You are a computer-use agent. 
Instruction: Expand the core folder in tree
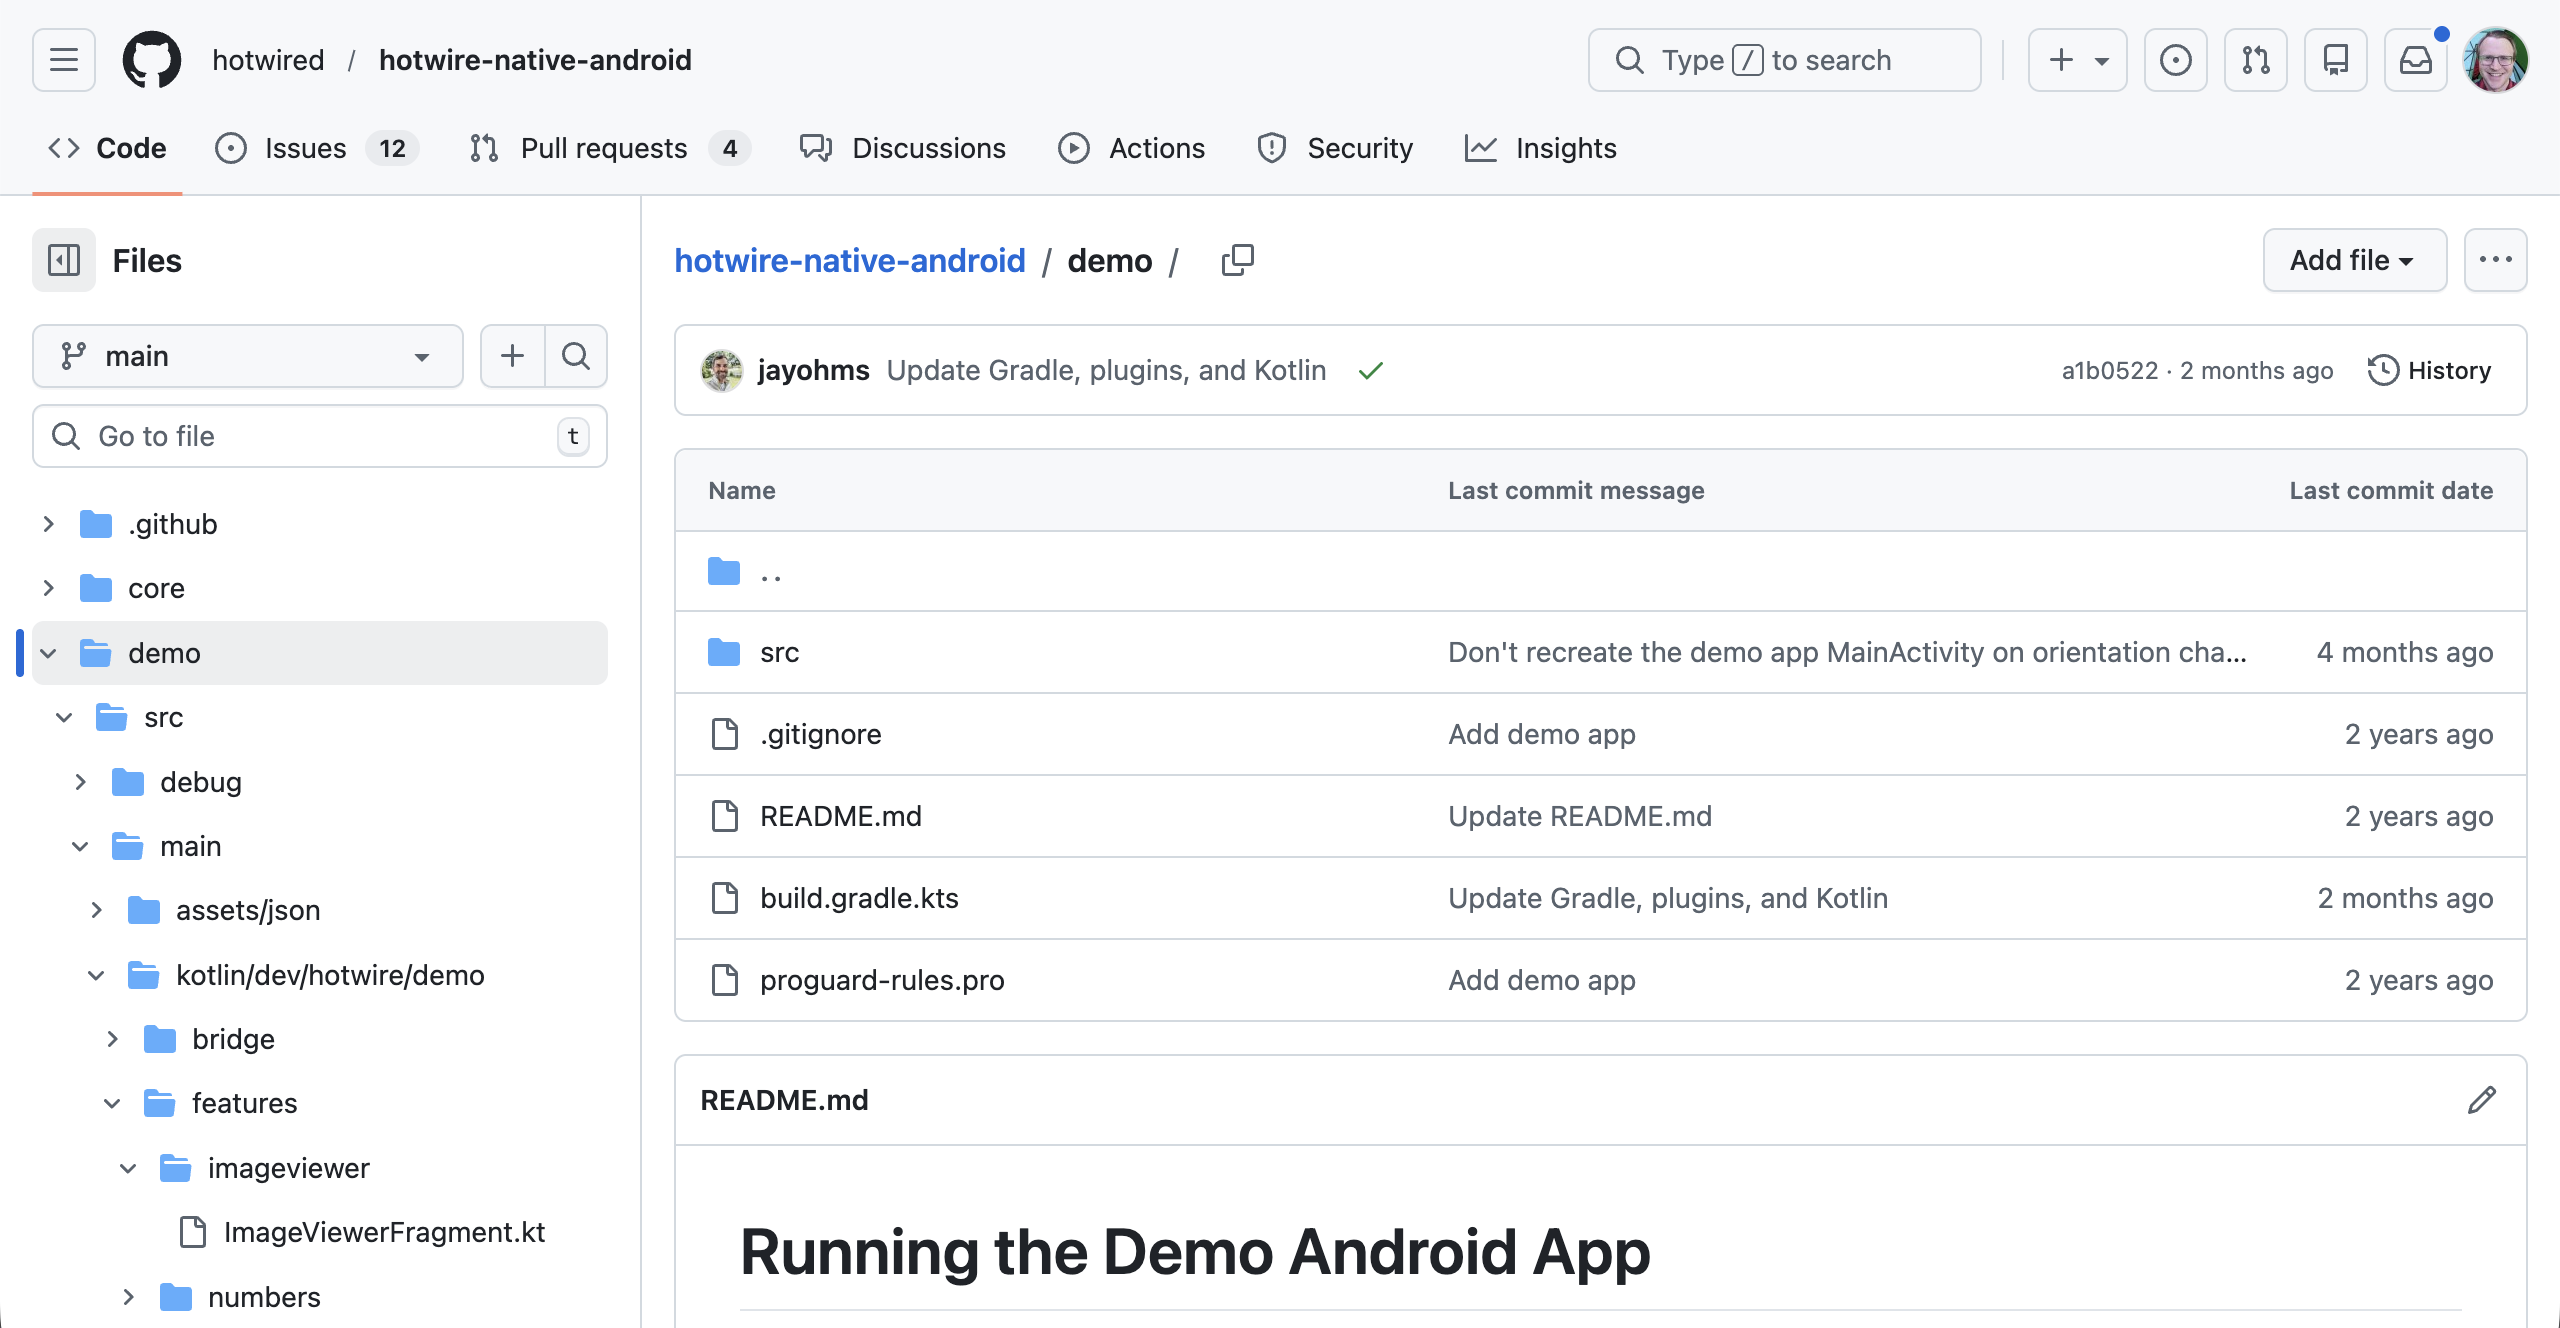tap(48, 588)
